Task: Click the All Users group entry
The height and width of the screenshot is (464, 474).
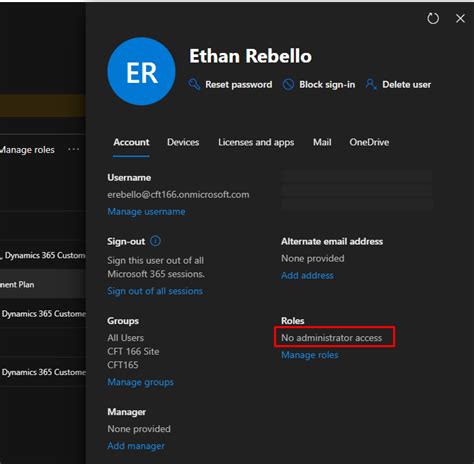Action: click(x=125, y=338)
